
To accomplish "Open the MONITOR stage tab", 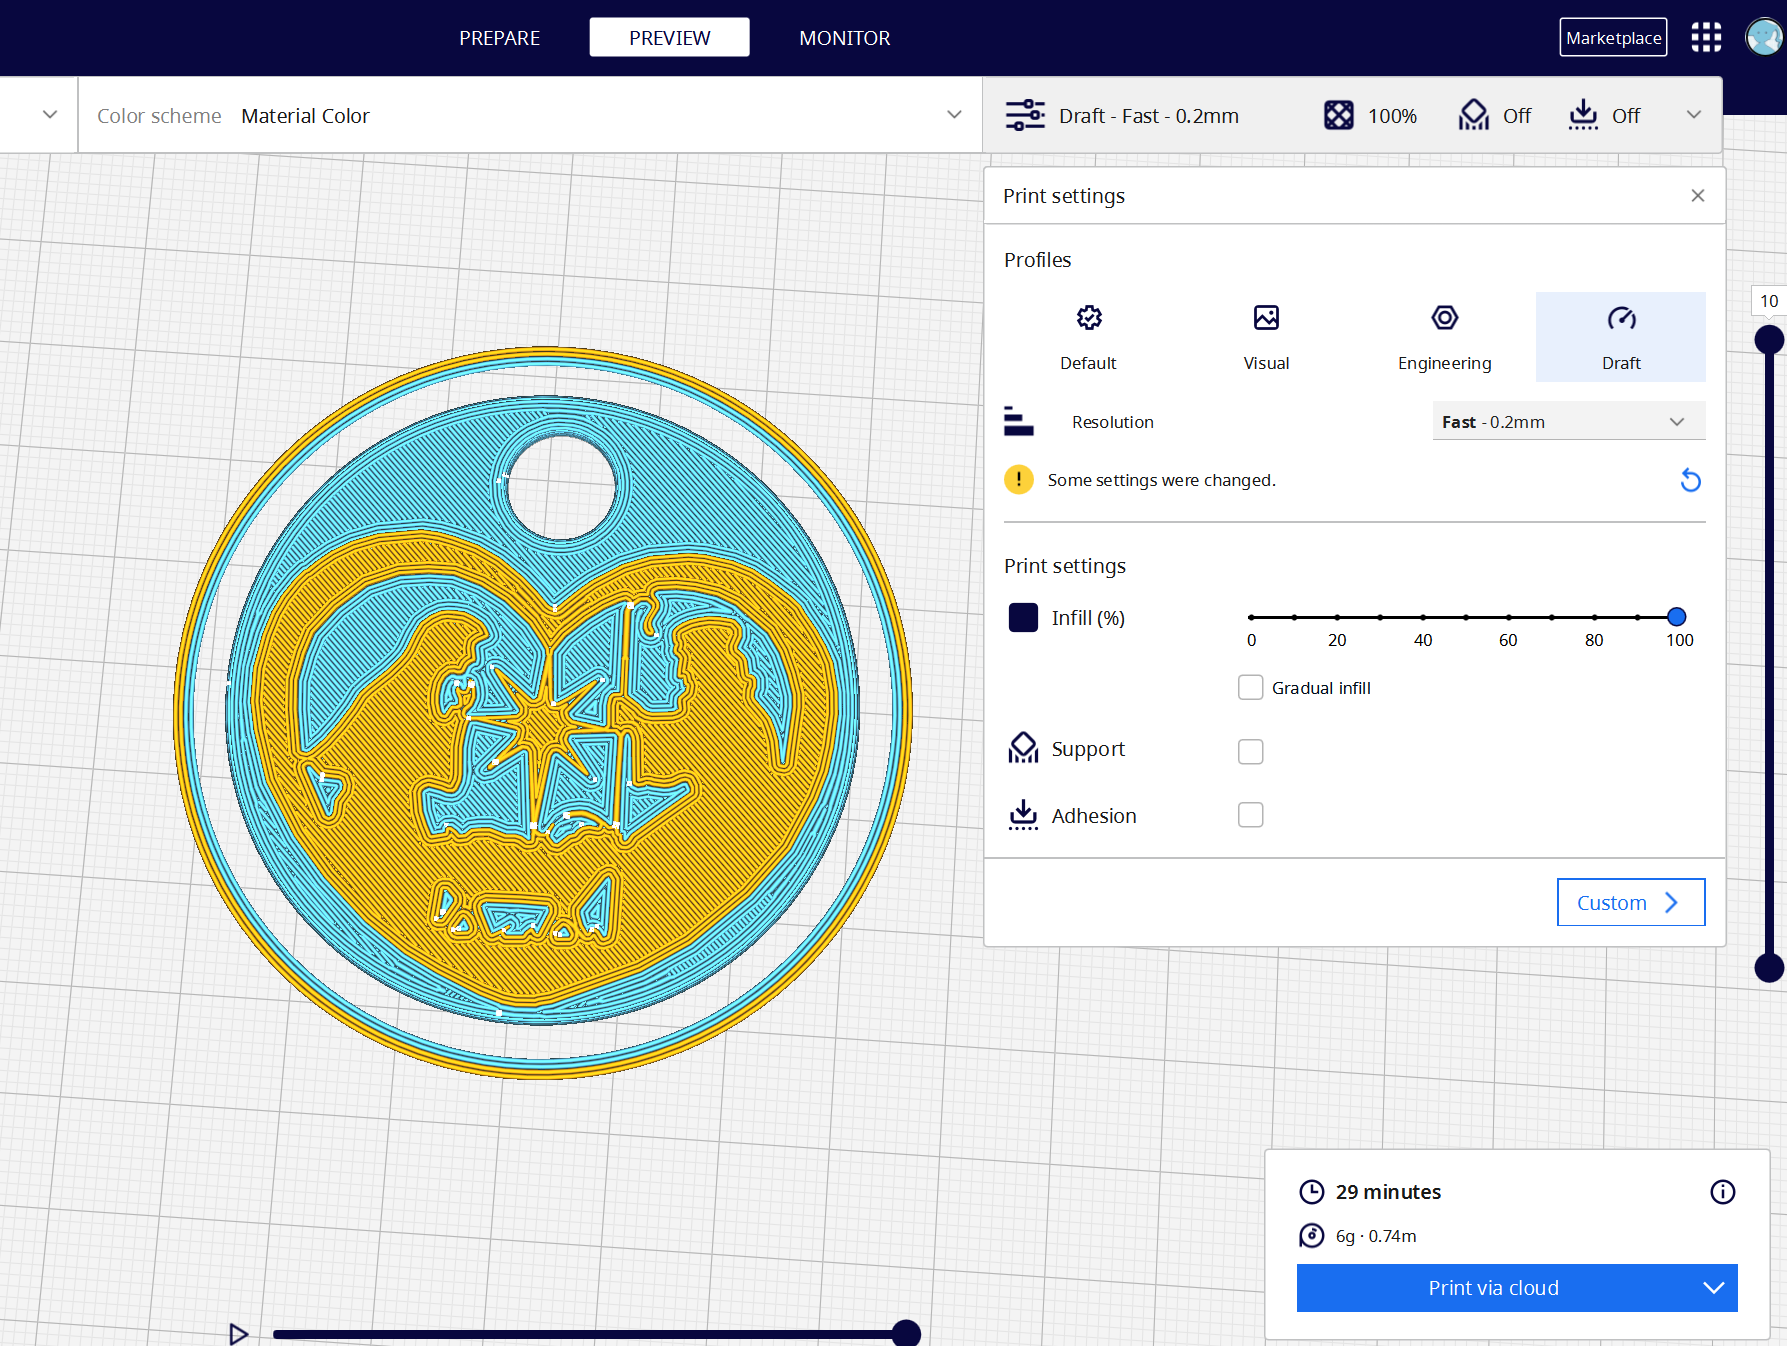I will [844, 38].
